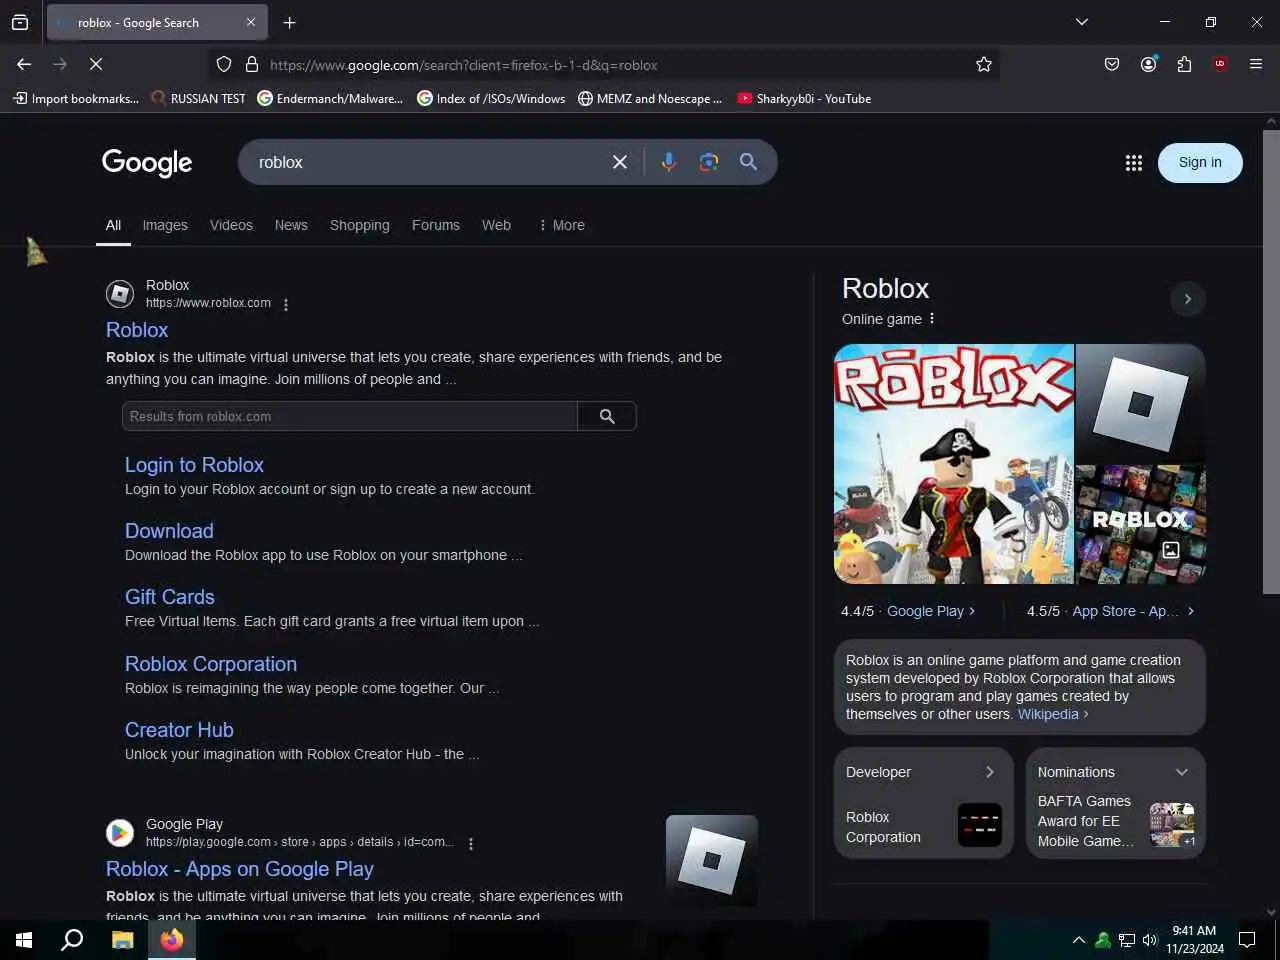Open Save to Pocket icon
Viewport: 1280px width, 960px height.
1112,64
